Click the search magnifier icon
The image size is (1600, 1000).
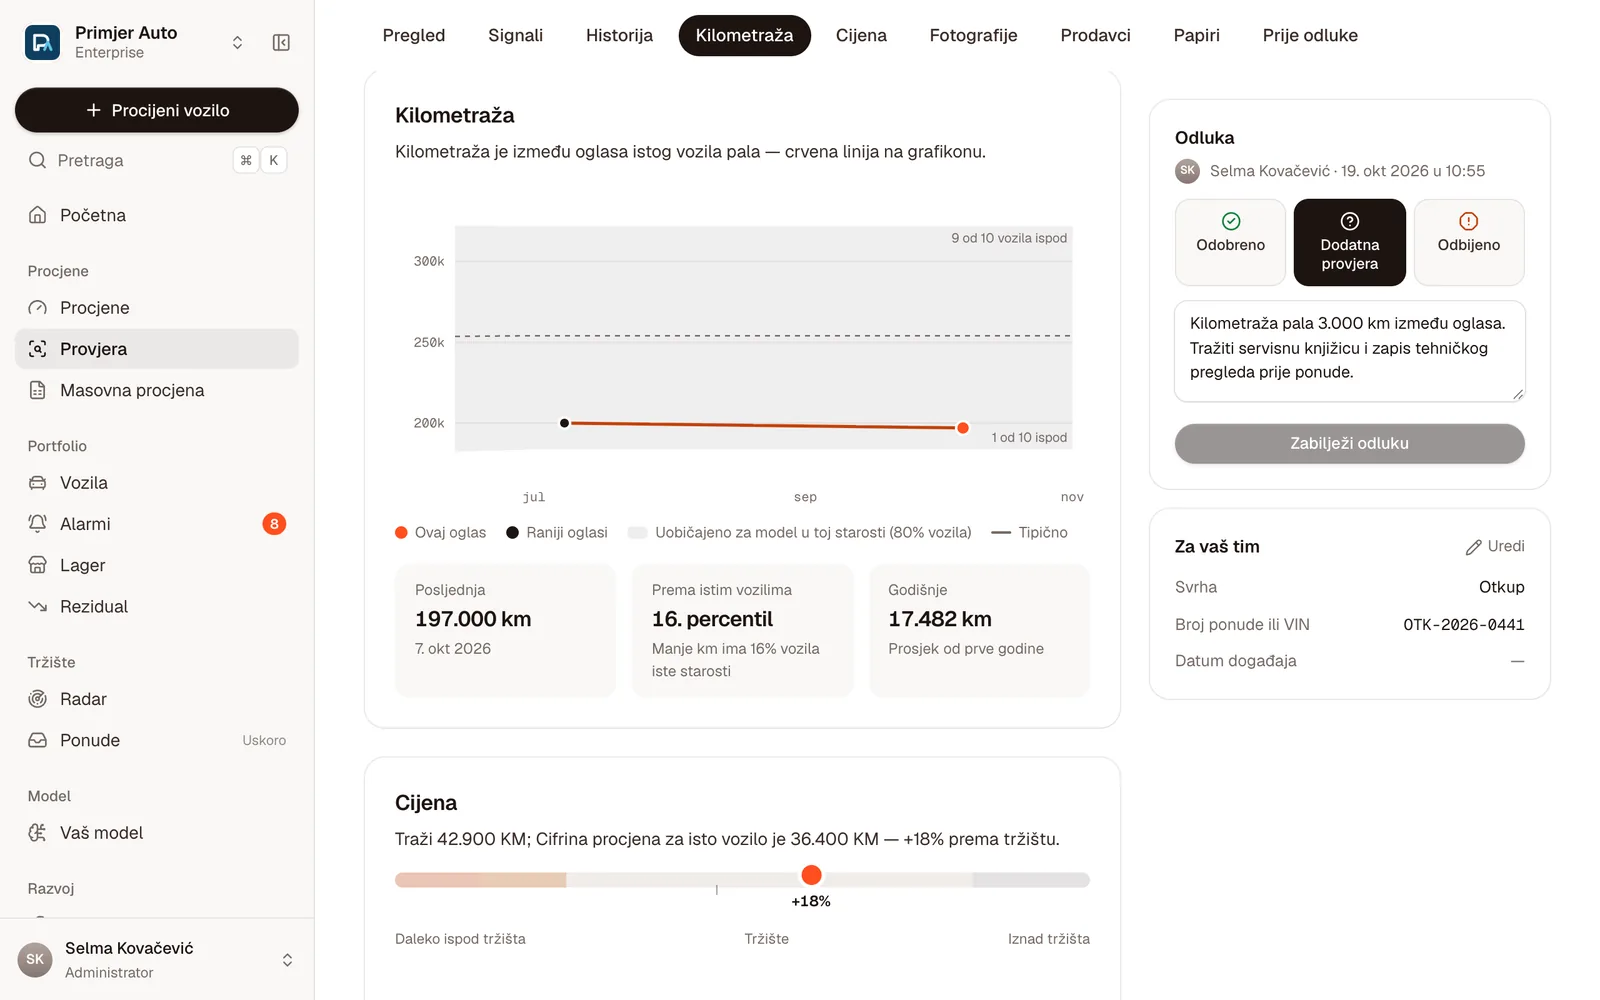(37, 160)
